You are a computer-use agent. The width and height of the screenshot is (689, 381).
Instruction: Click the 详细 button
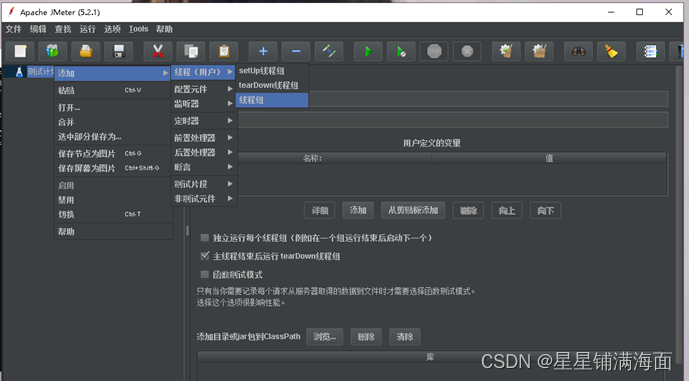[319, 210]
